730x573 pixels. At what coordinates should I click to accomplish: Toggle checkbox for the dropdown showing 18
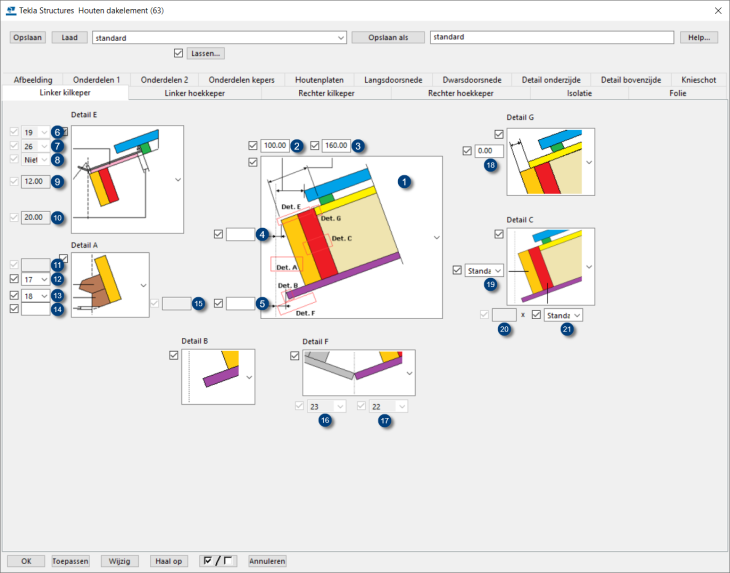click(14, 295)
